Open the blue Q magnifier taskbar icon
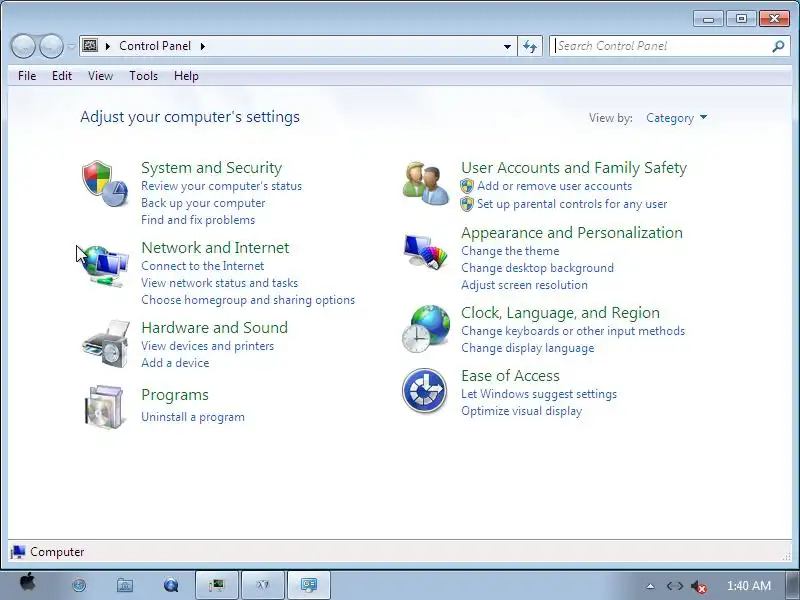The height and width of the screenshot is (600, 800). pyautogui.click(x=171, y=585)
